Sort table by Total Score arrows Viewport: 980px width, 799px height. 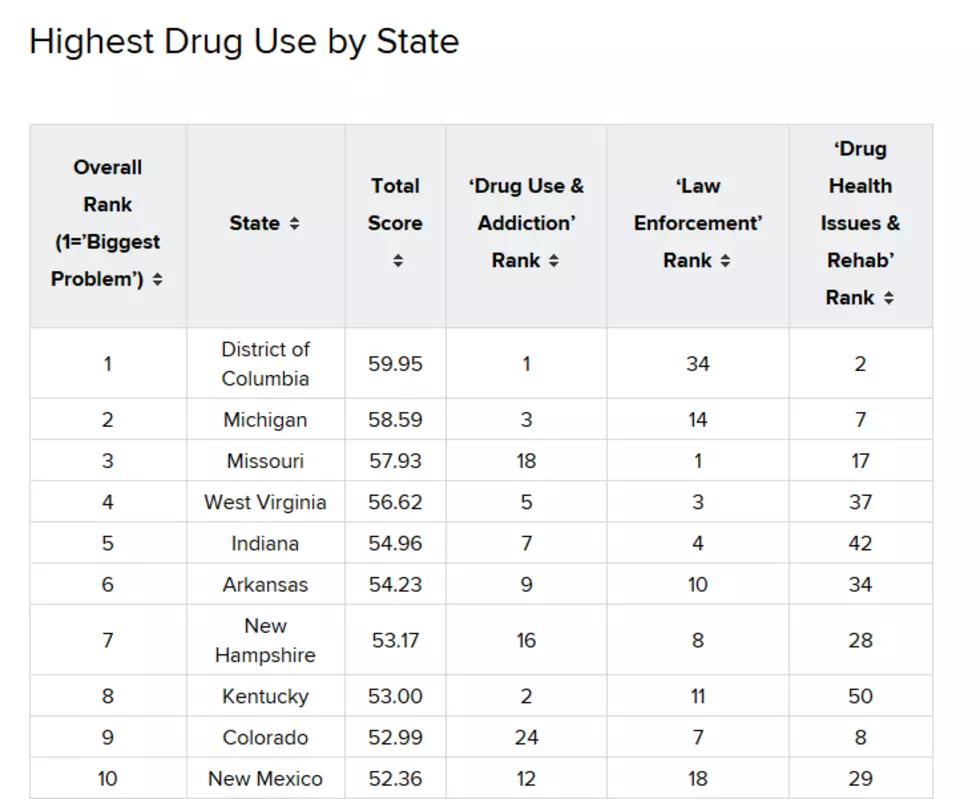[x=398, y=261]
